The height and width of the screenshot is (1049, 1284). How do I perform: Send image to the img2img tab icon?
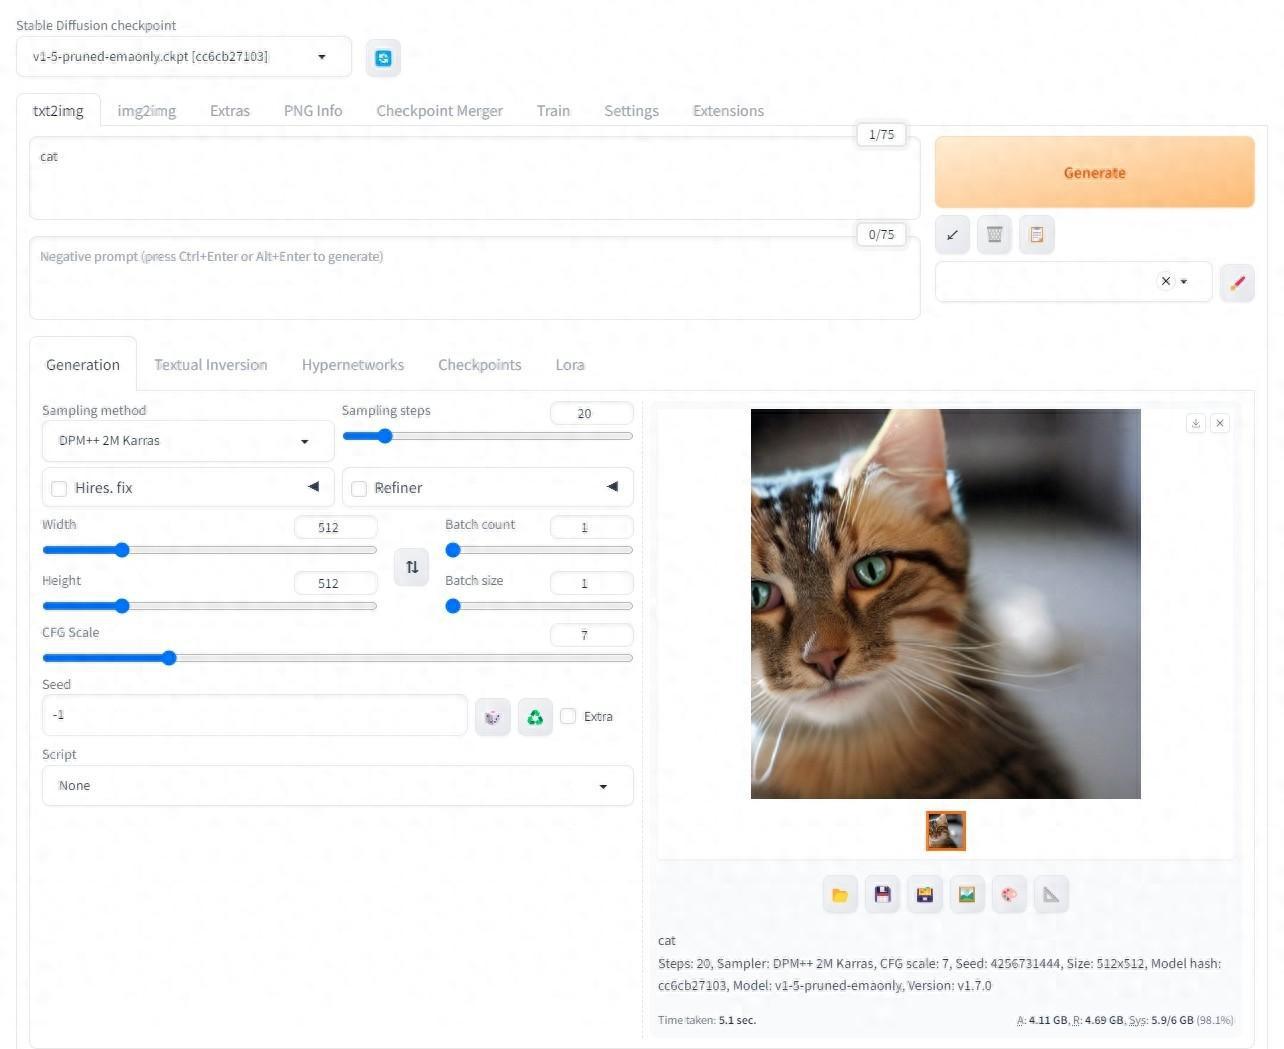967,895
